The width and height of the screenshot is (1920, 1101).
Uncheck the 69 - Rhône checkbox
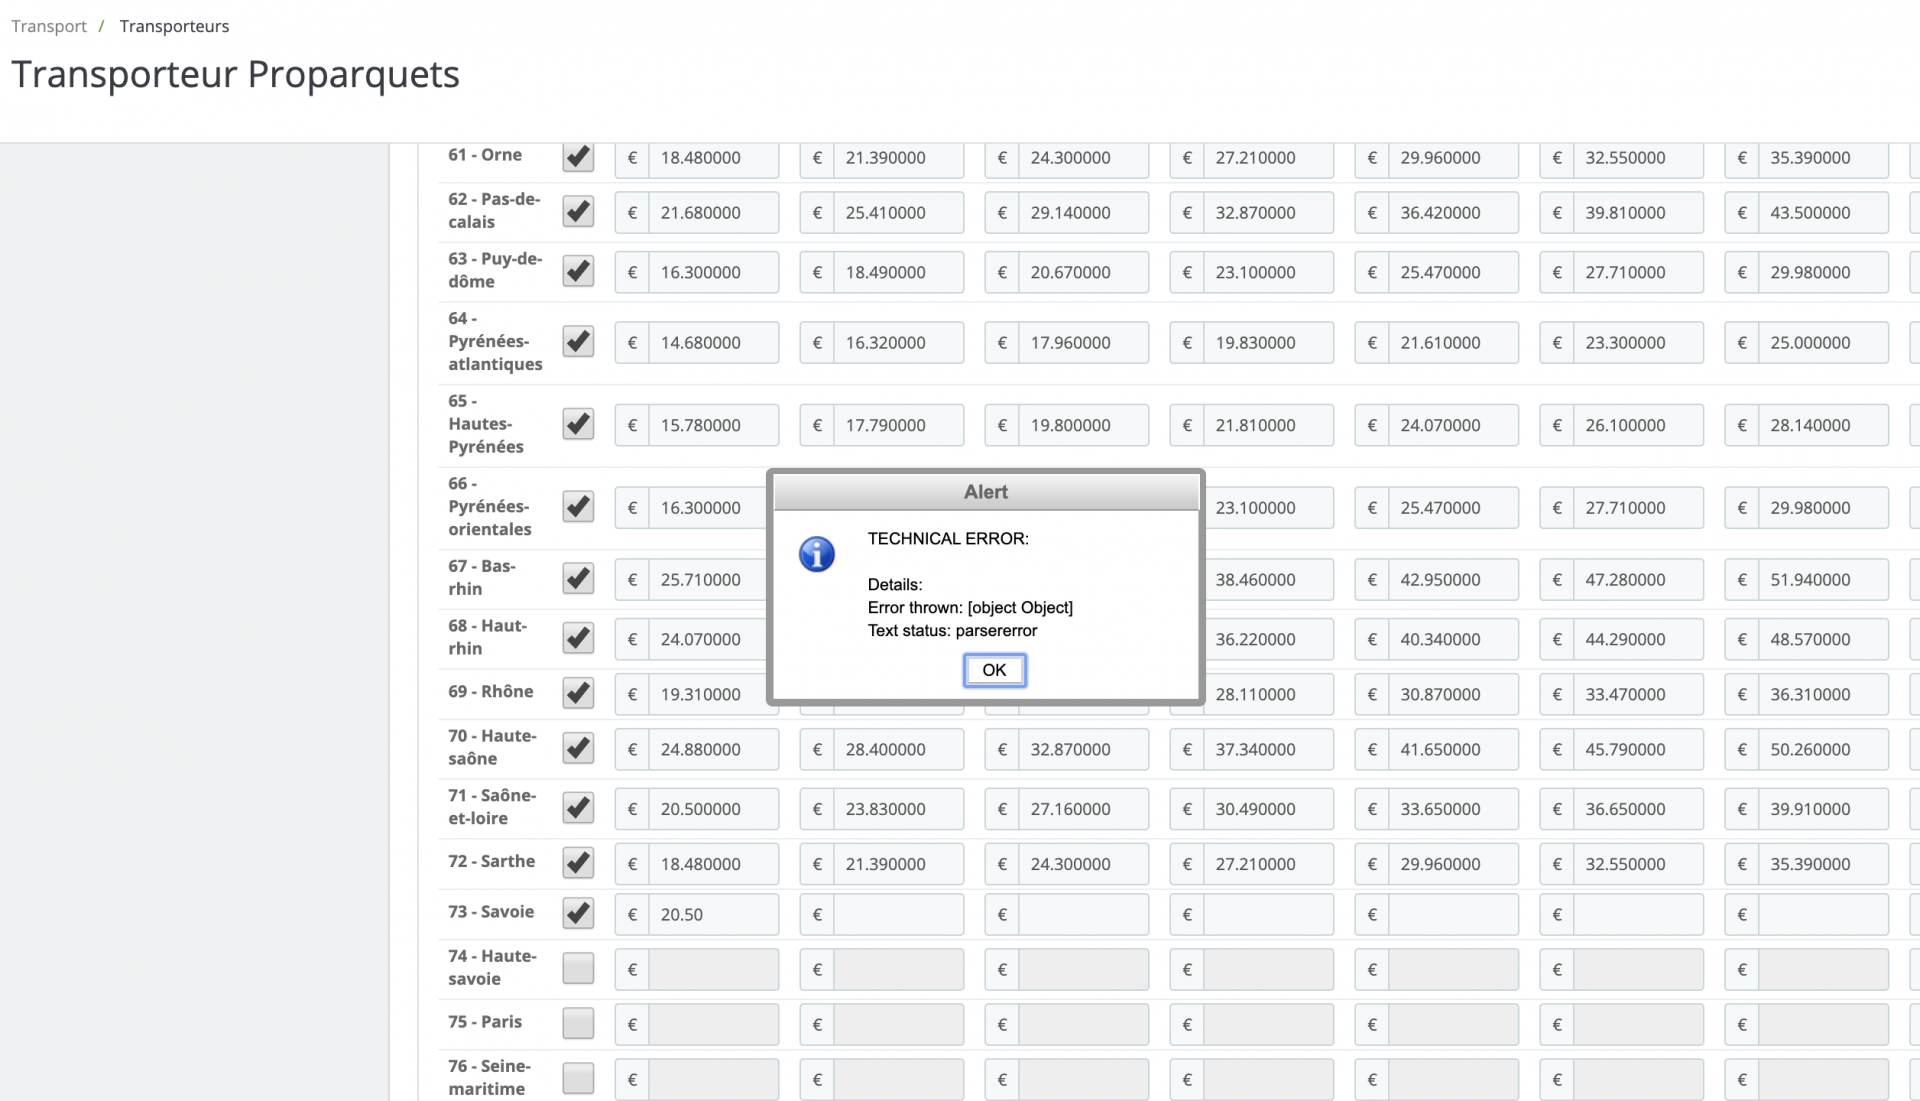click(578, 693)
